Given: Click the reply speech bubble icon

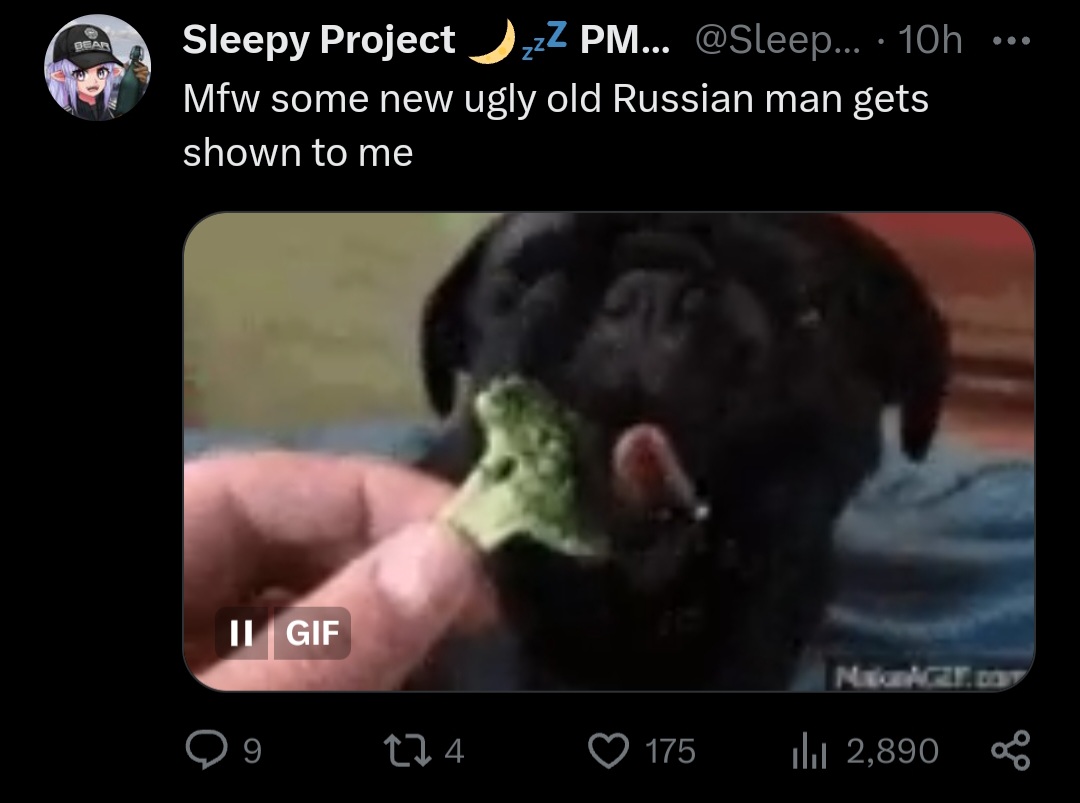Looking at the screenshot, I should coord(206,750).
